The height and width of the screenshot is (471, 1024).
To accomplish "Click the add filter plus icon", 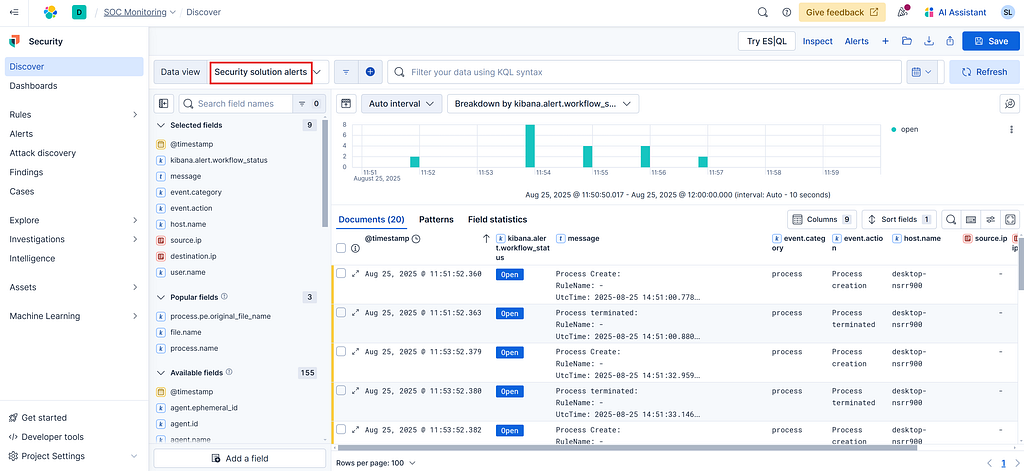I will click(x=370, y=72).
